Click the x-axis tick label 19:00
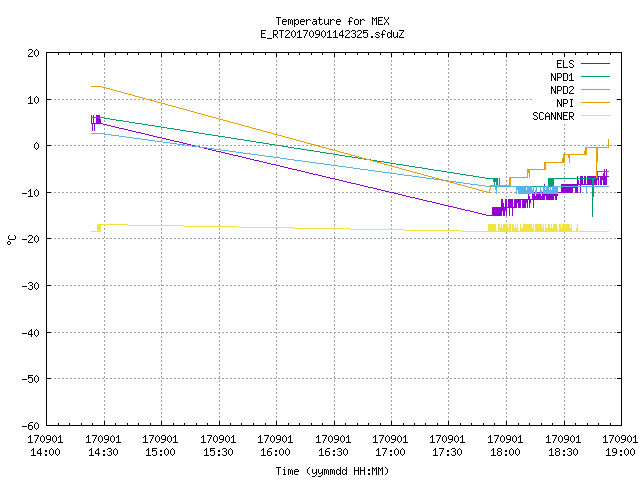The width and height of the screenshot is (640, 480). (620, 452)
